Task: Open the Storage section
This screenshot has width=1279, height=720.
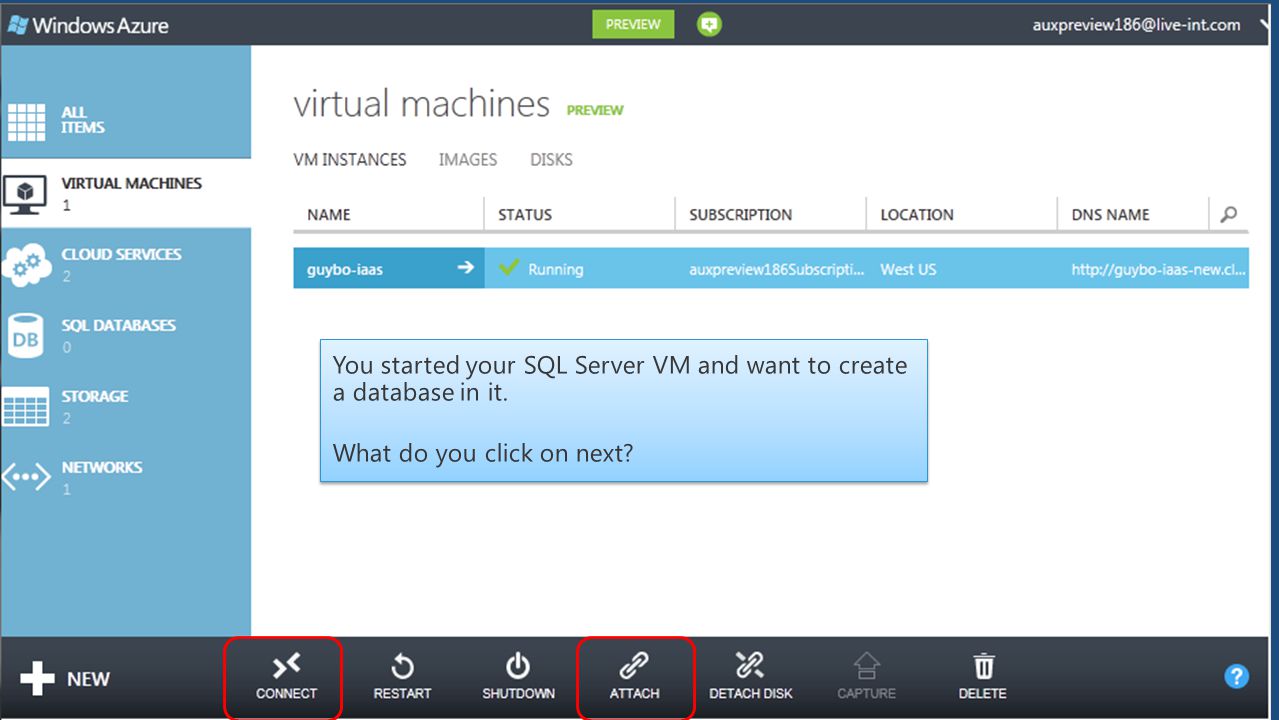Action: 125,406
